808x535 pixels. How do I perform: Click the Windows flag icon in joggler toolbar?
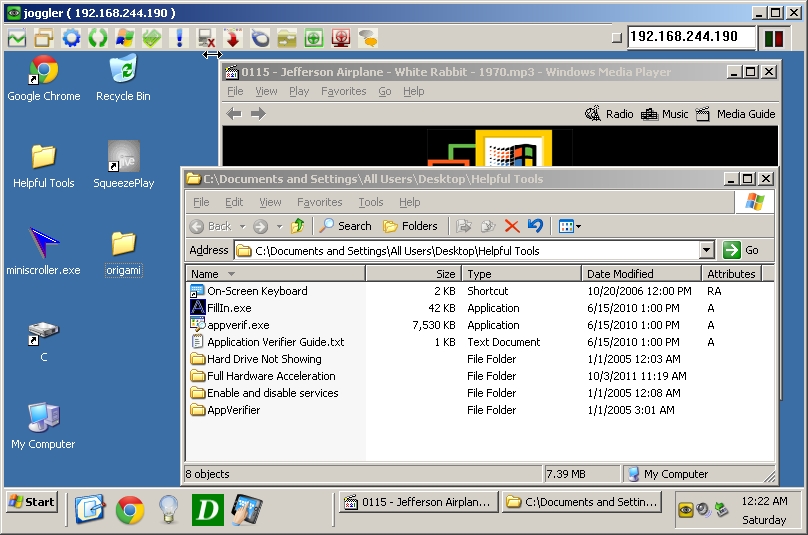125,38
